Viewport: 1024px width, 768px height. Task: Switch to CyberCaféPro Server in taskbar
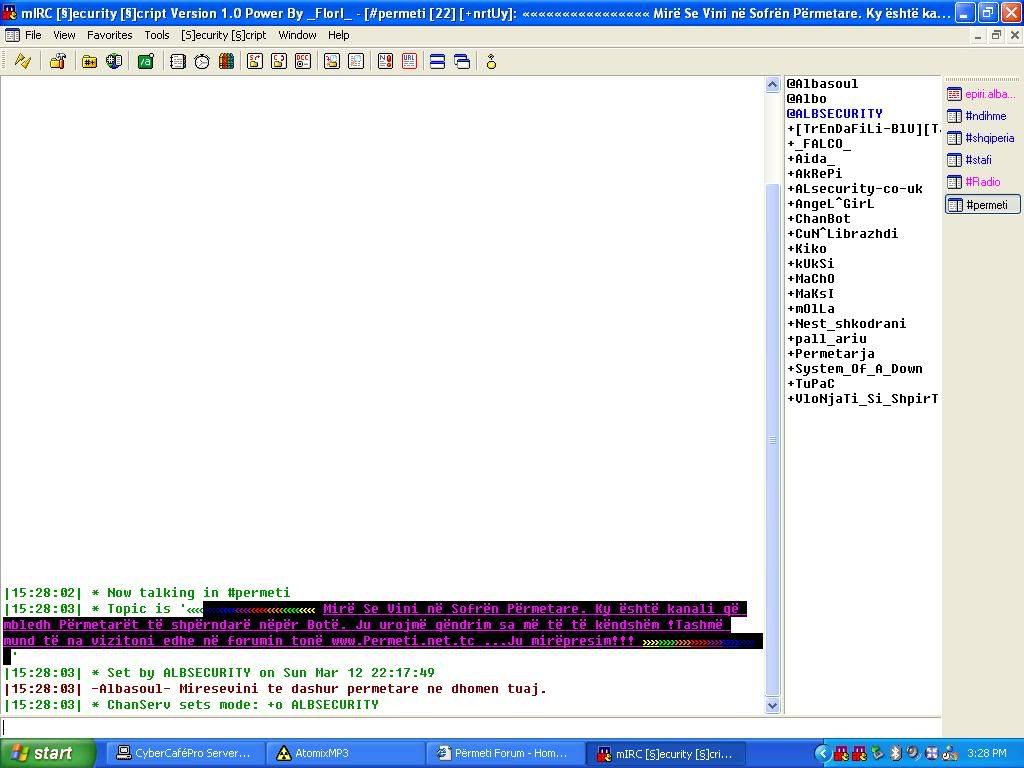click(x=184, y=753)
